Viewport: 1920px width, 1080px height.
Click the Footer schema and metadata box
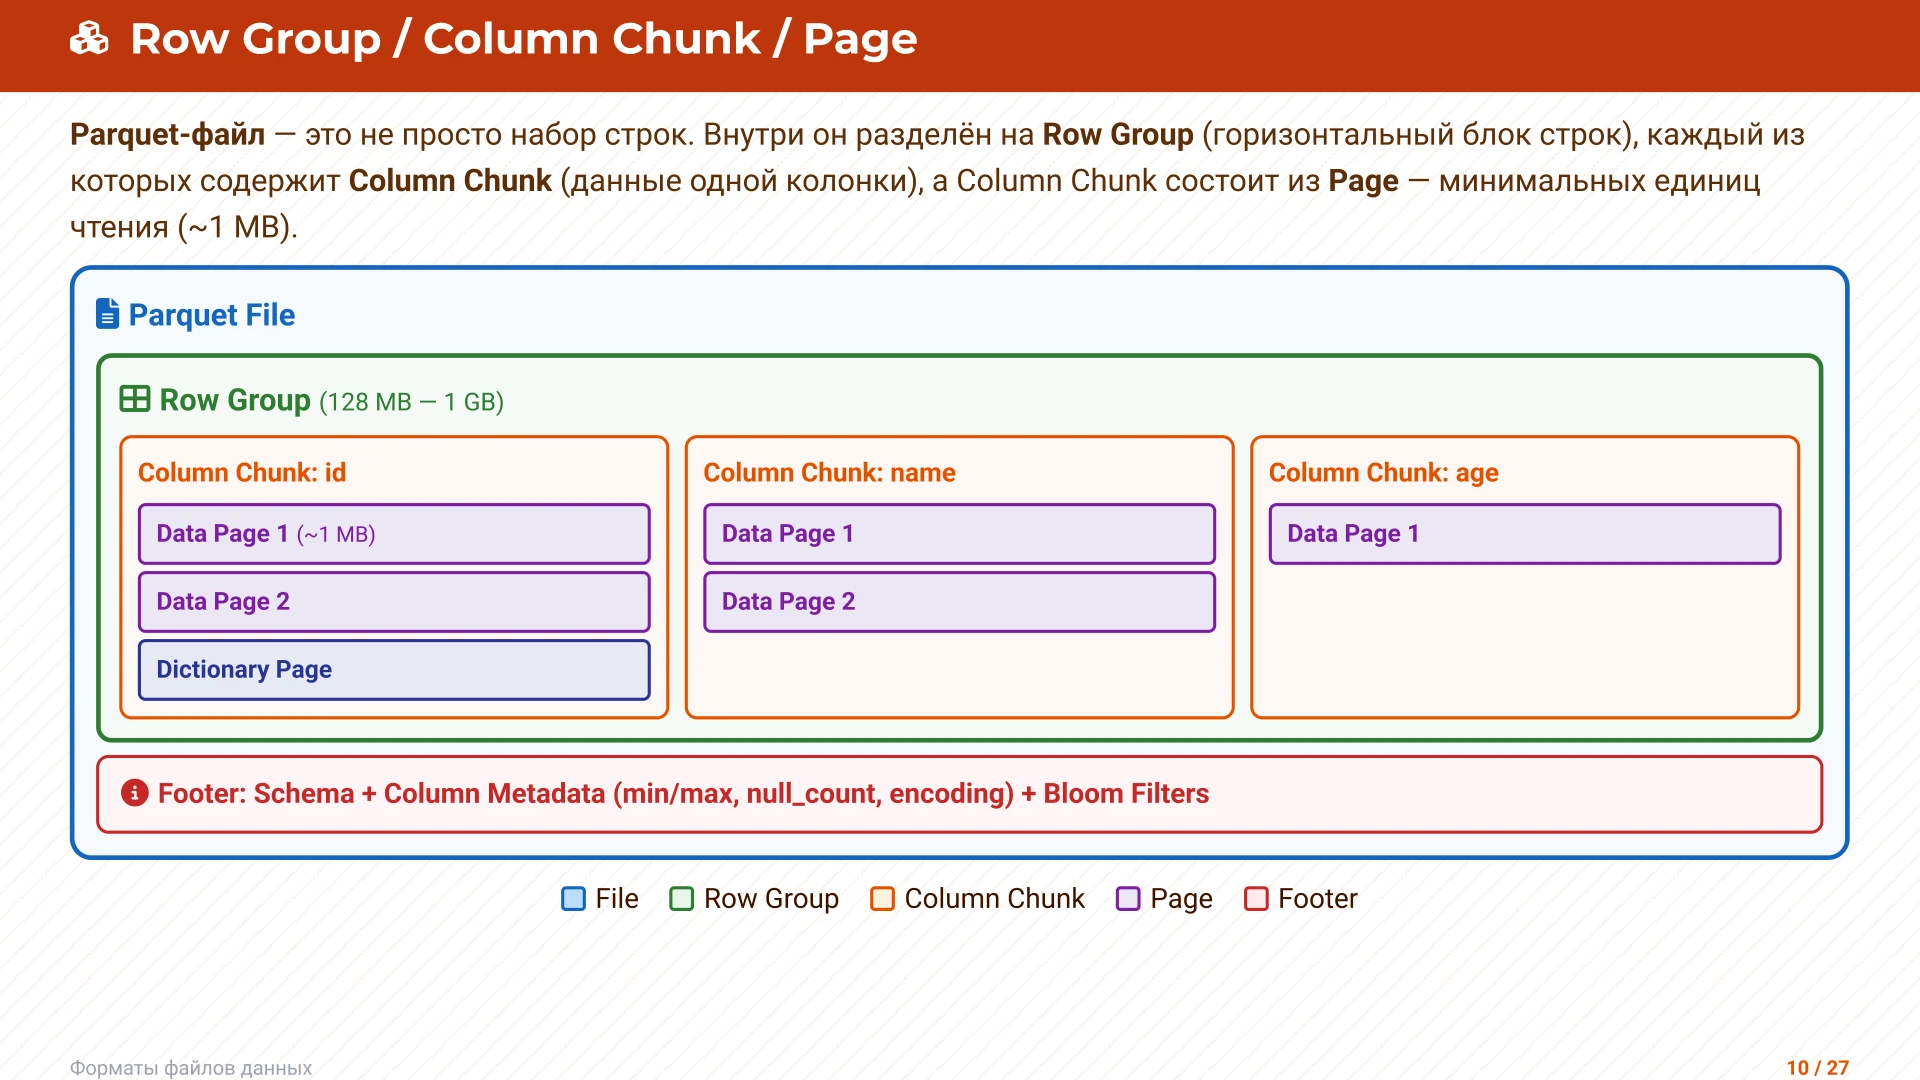[959, 794]
